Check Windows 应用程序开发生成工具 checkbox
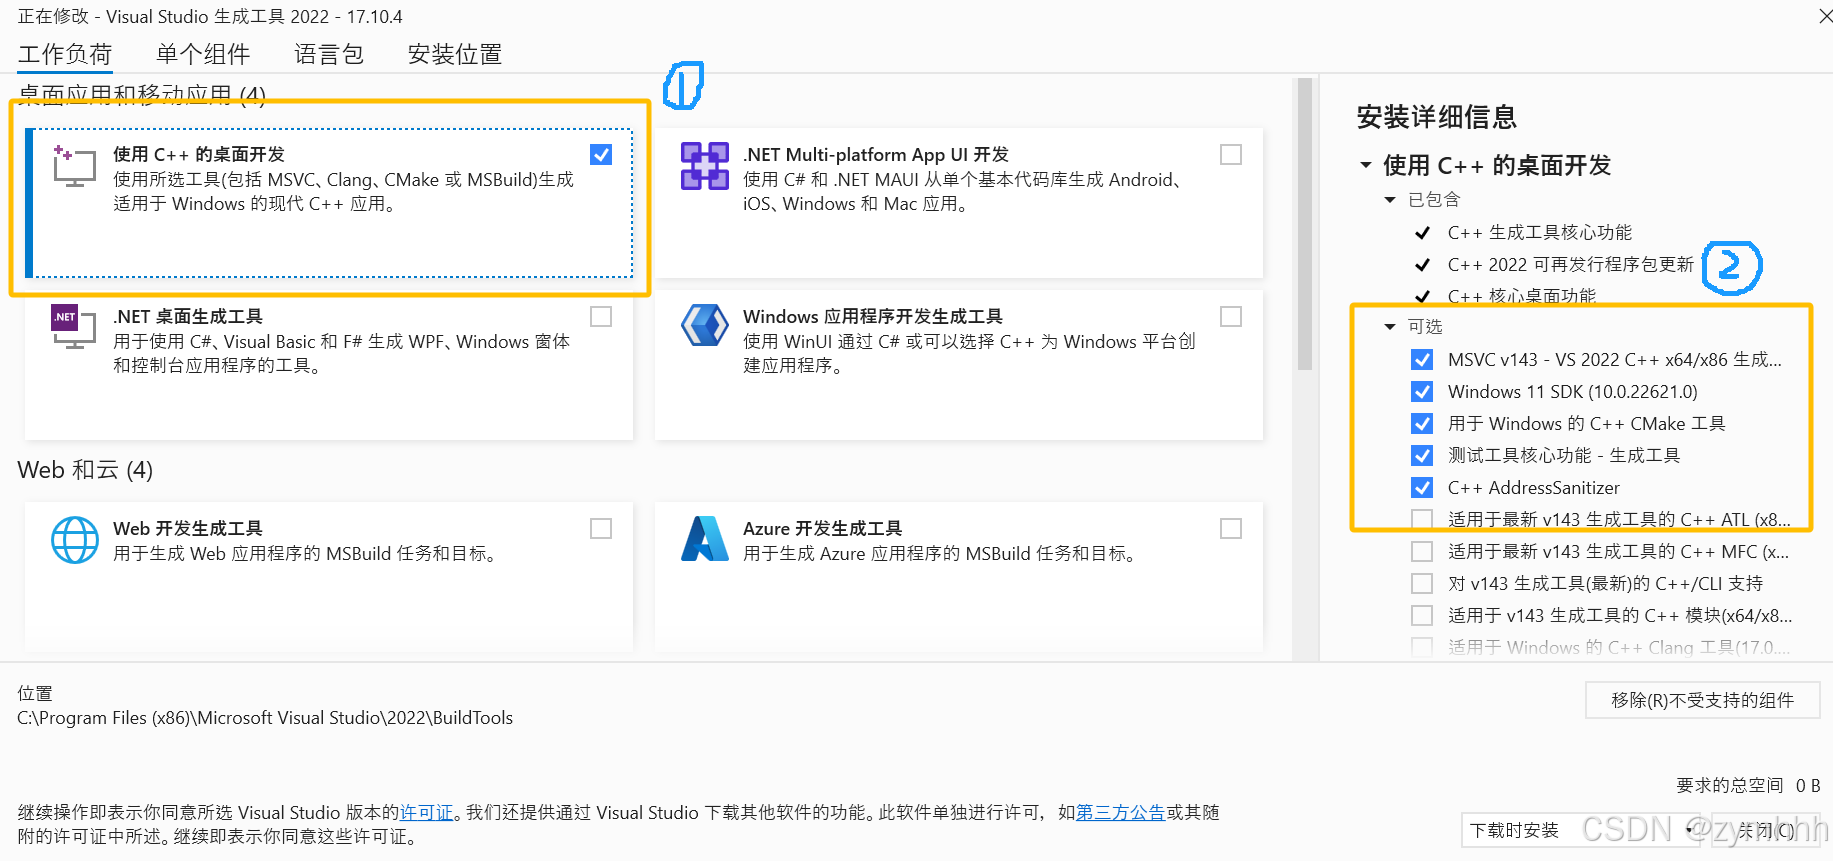The width and height of the screenshot is (1833, 861). 1231,317
